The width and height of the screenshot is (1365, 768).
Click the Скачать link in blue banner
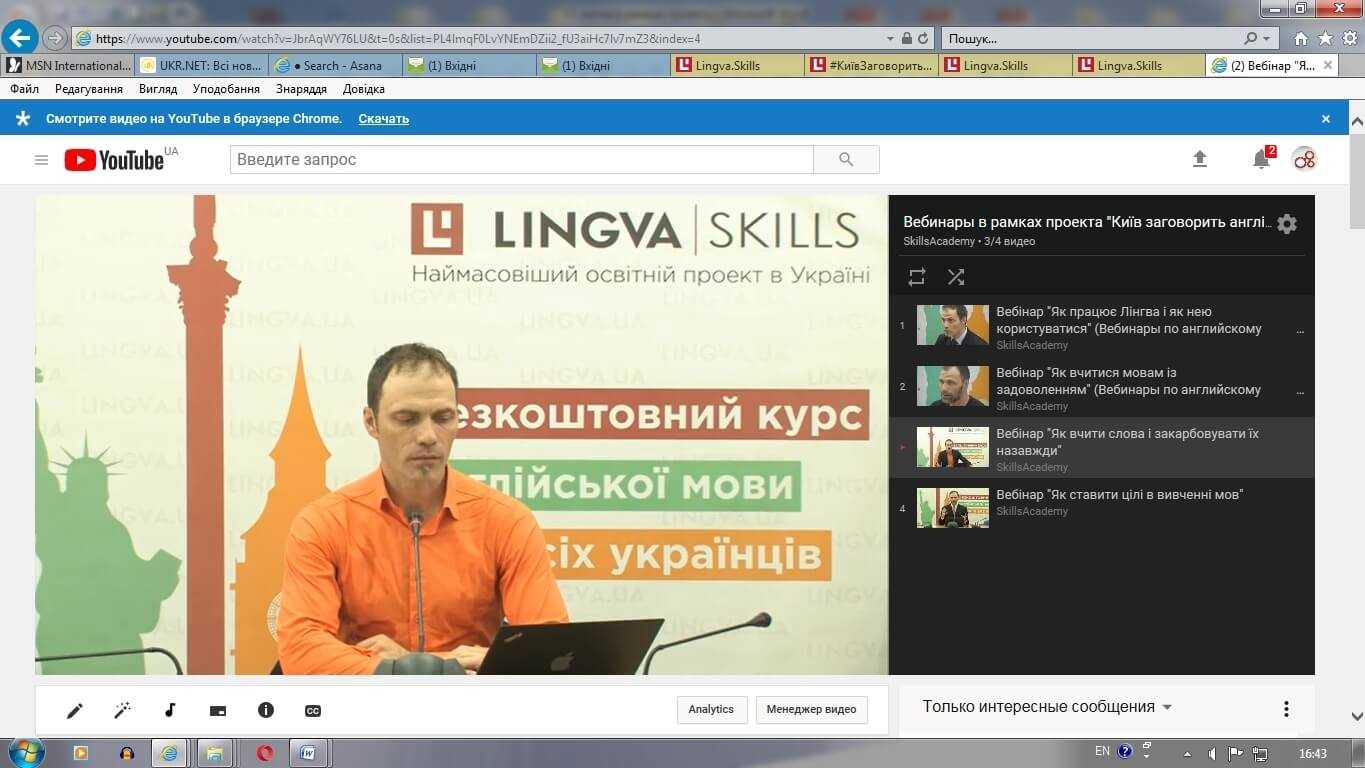tap(384, 119)
